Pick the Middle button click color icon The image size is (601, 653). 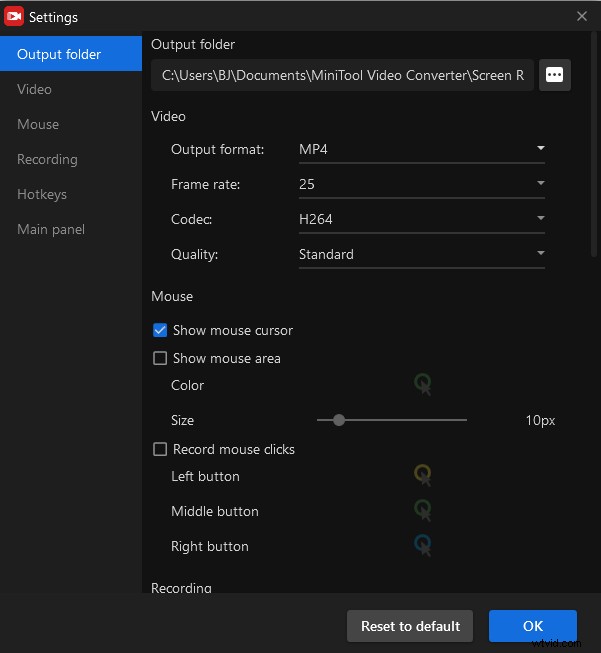coord(423,511)
